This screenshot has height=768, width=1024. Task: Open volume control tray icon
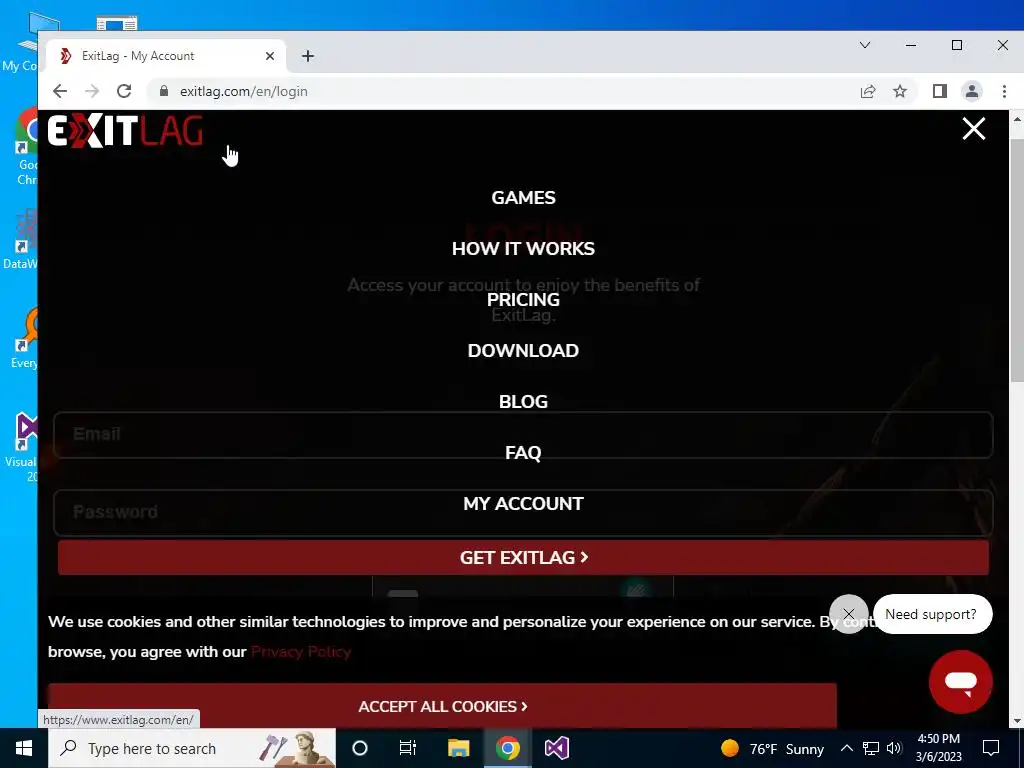tap(895, 748)
